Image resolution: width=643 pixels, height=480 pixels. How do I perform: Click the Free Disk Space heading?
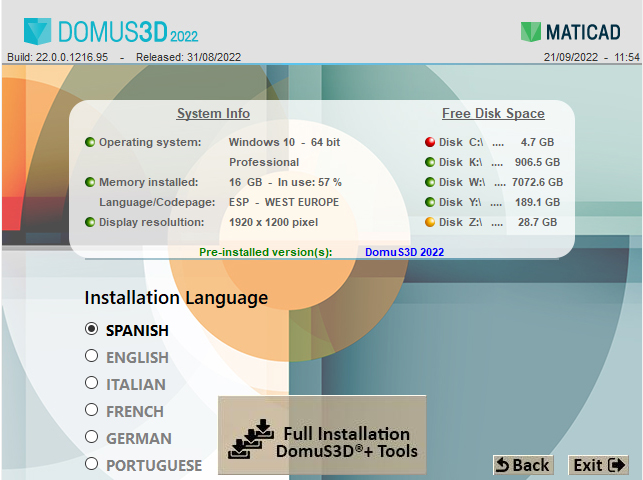coord(493,114)
